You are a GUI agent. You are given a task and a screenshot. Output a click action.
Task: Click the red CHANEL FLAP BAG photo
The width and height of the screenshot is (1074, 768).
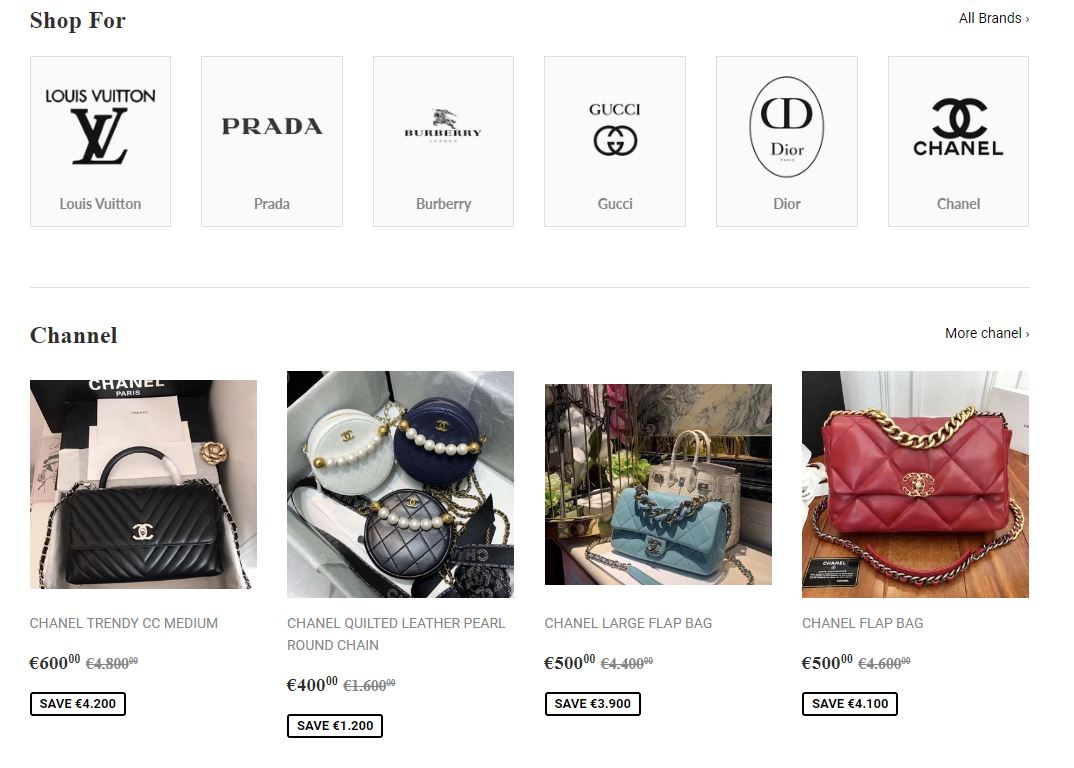pos(915,484)
